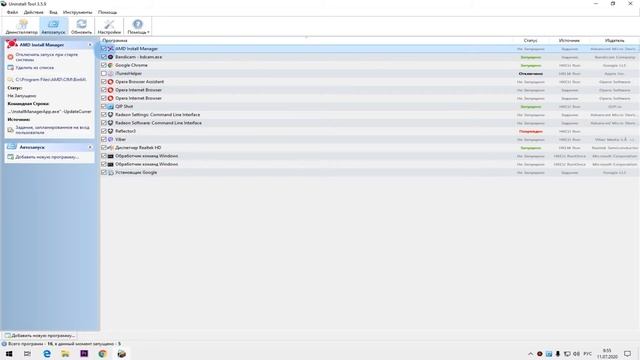Click the Установщик Google row icon

111,172
